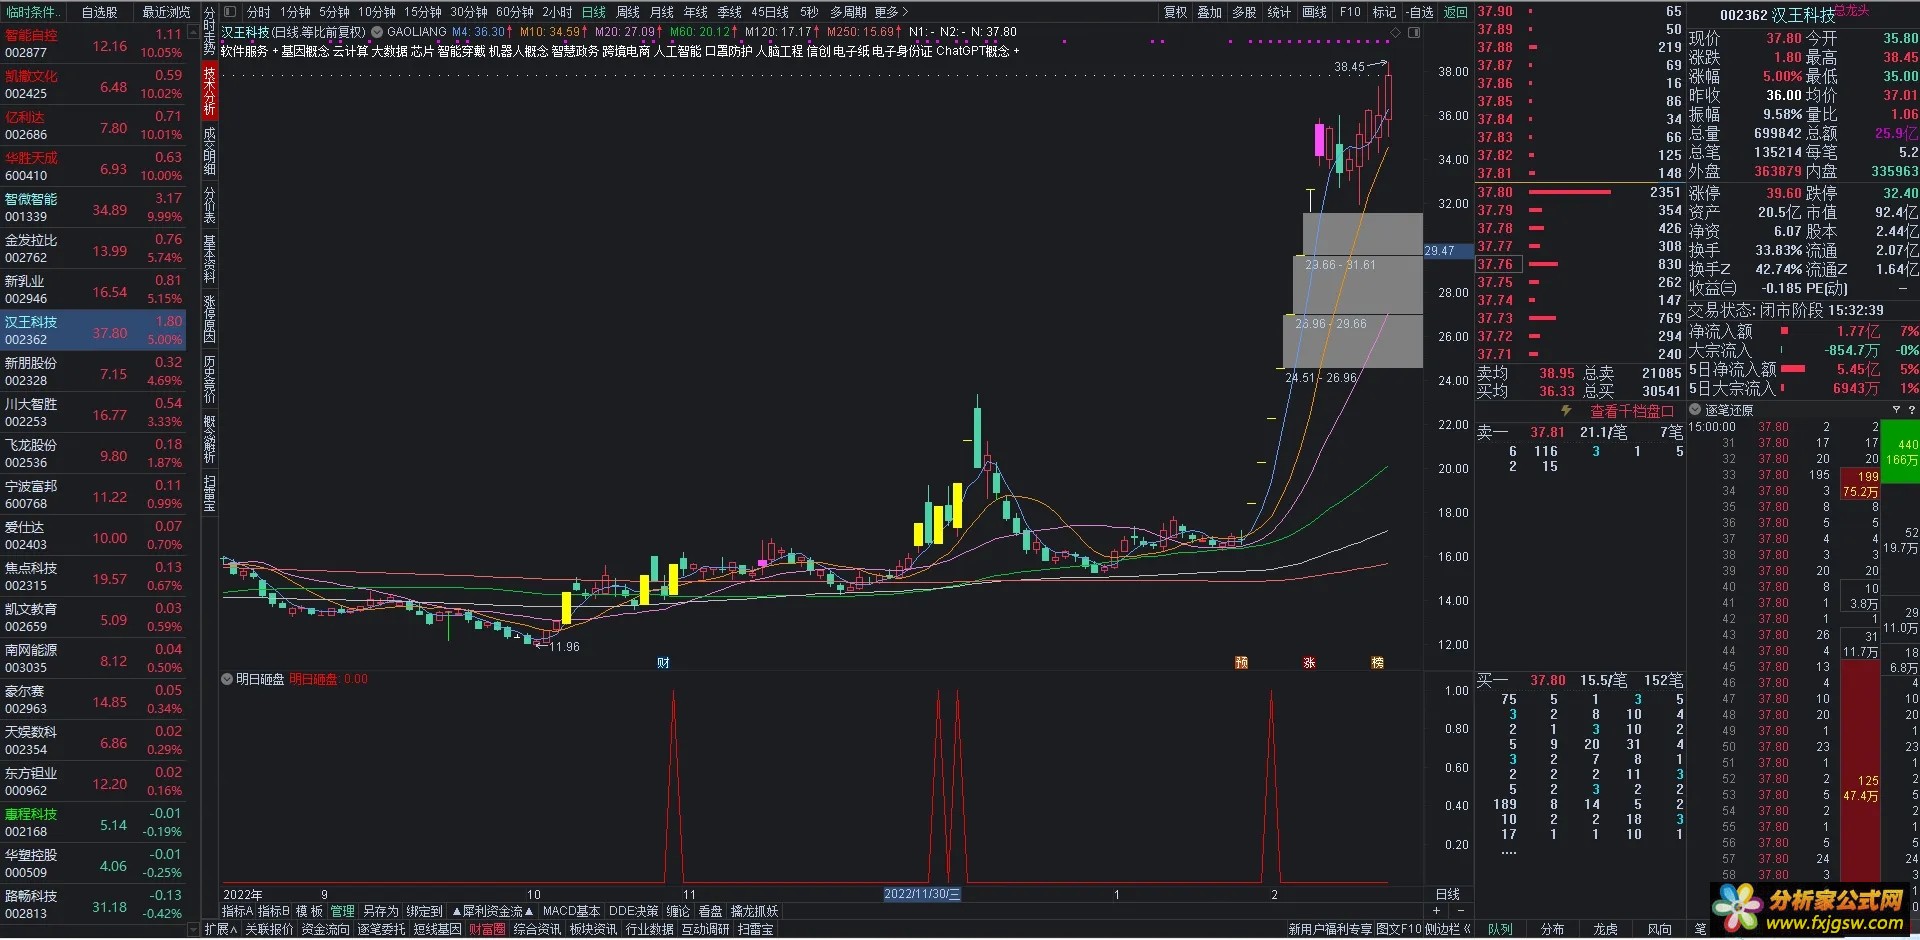Switch to 日线 daily chart period
Image resolution: width=1920 pixels, height=940 pixels.
click(594, 12)
